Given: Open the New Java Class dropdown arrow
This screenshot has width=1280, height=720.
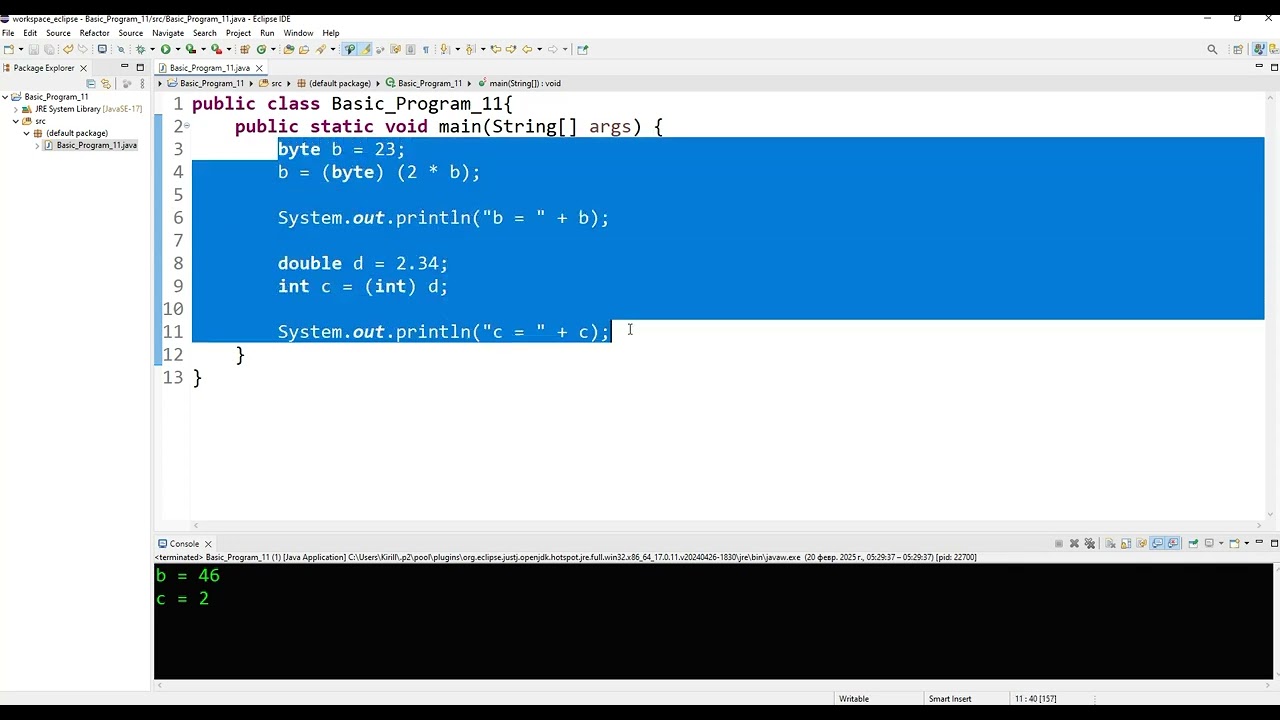Looking at the screenshot, I should (273, 49).
